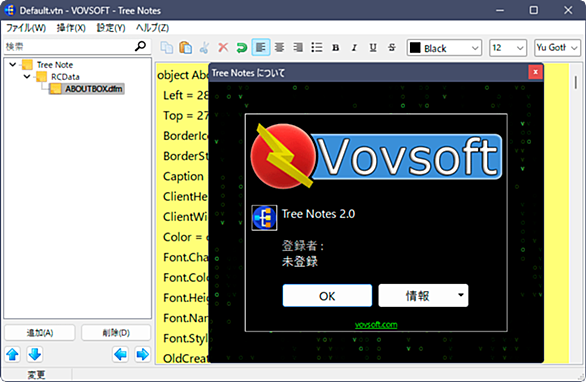This screenshot has width=586, height=382.
Task: Move node up with blue up arrow
Action: (x=13, y=354)
